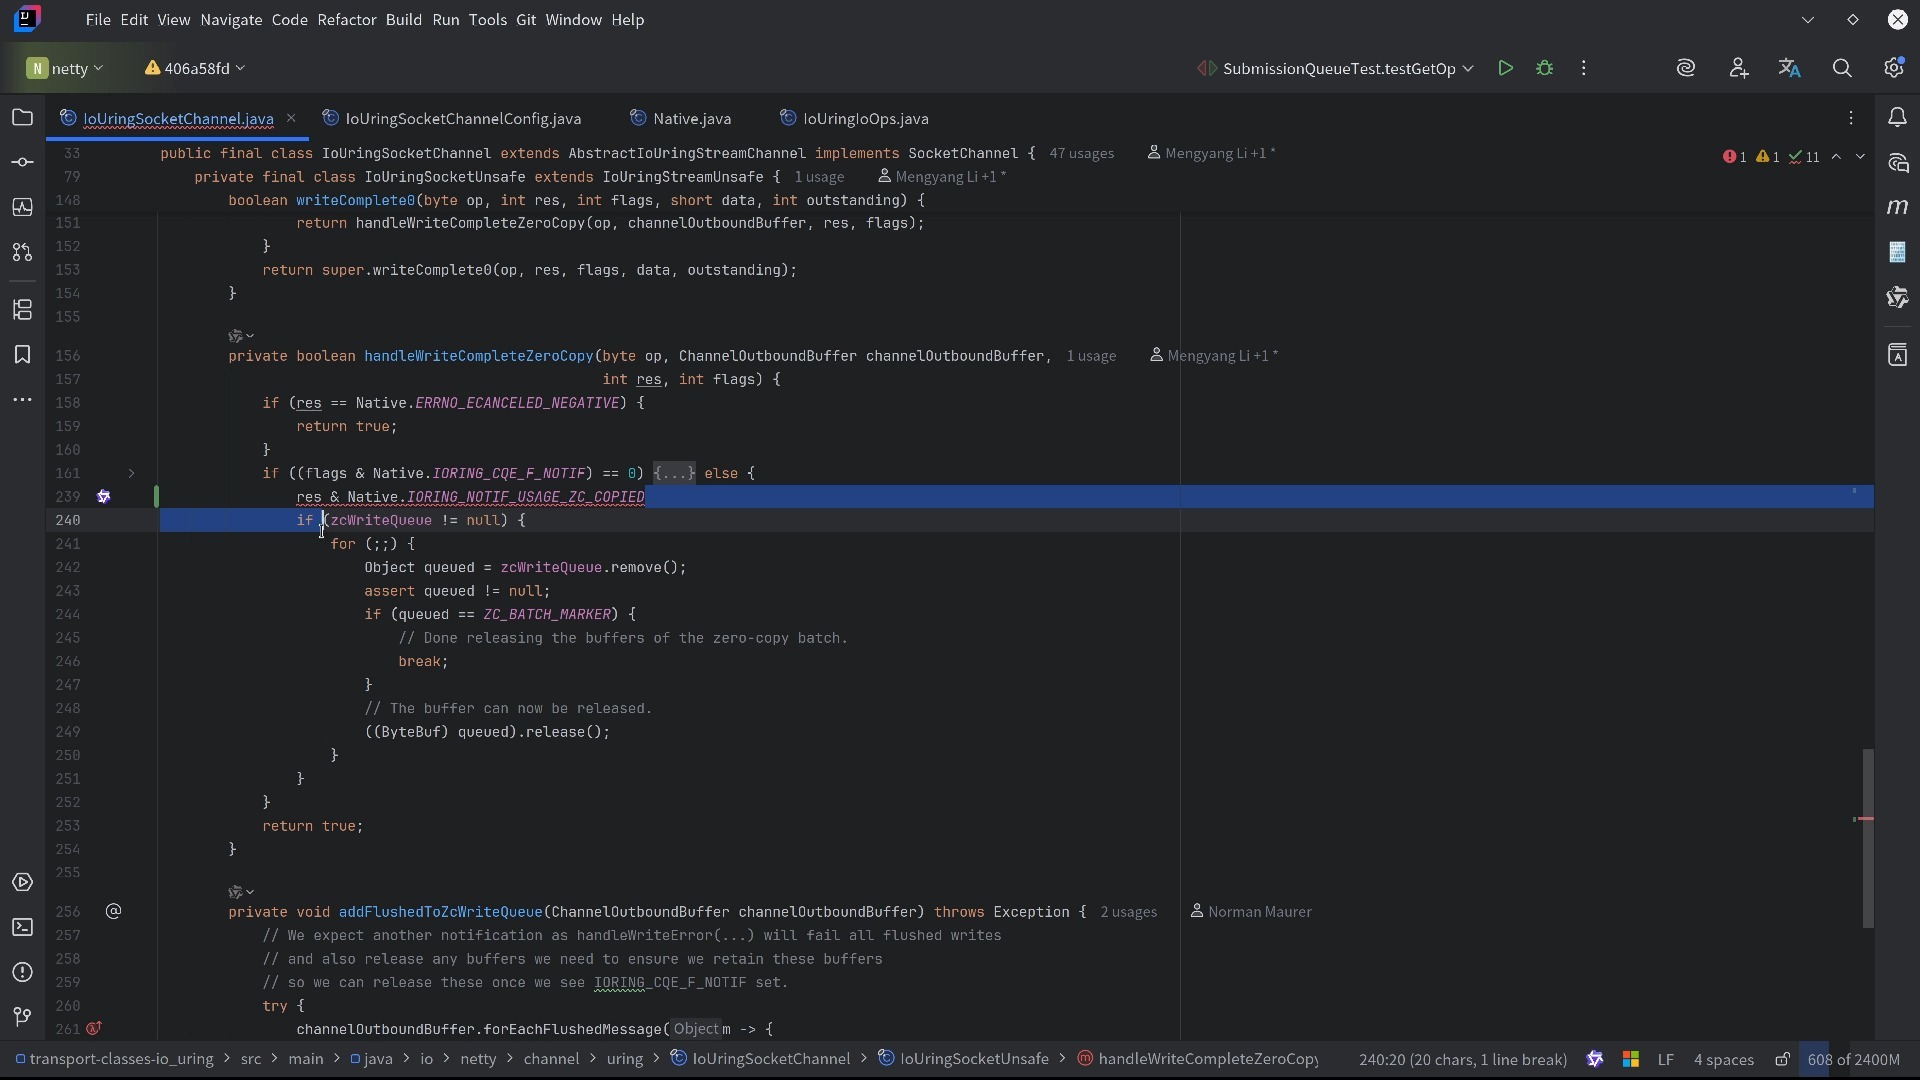
Task: Click the 4 spaces indent widget
Action: (1724, 1059)
